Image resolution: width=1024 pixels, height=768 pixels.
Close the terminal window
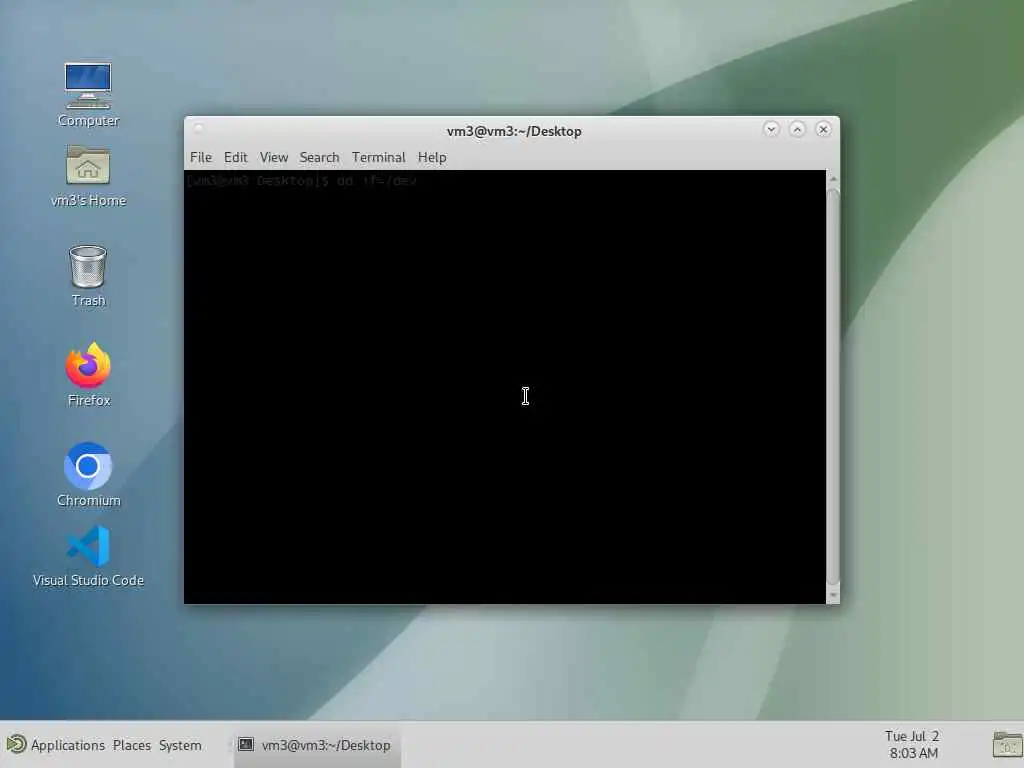(824, 129)
